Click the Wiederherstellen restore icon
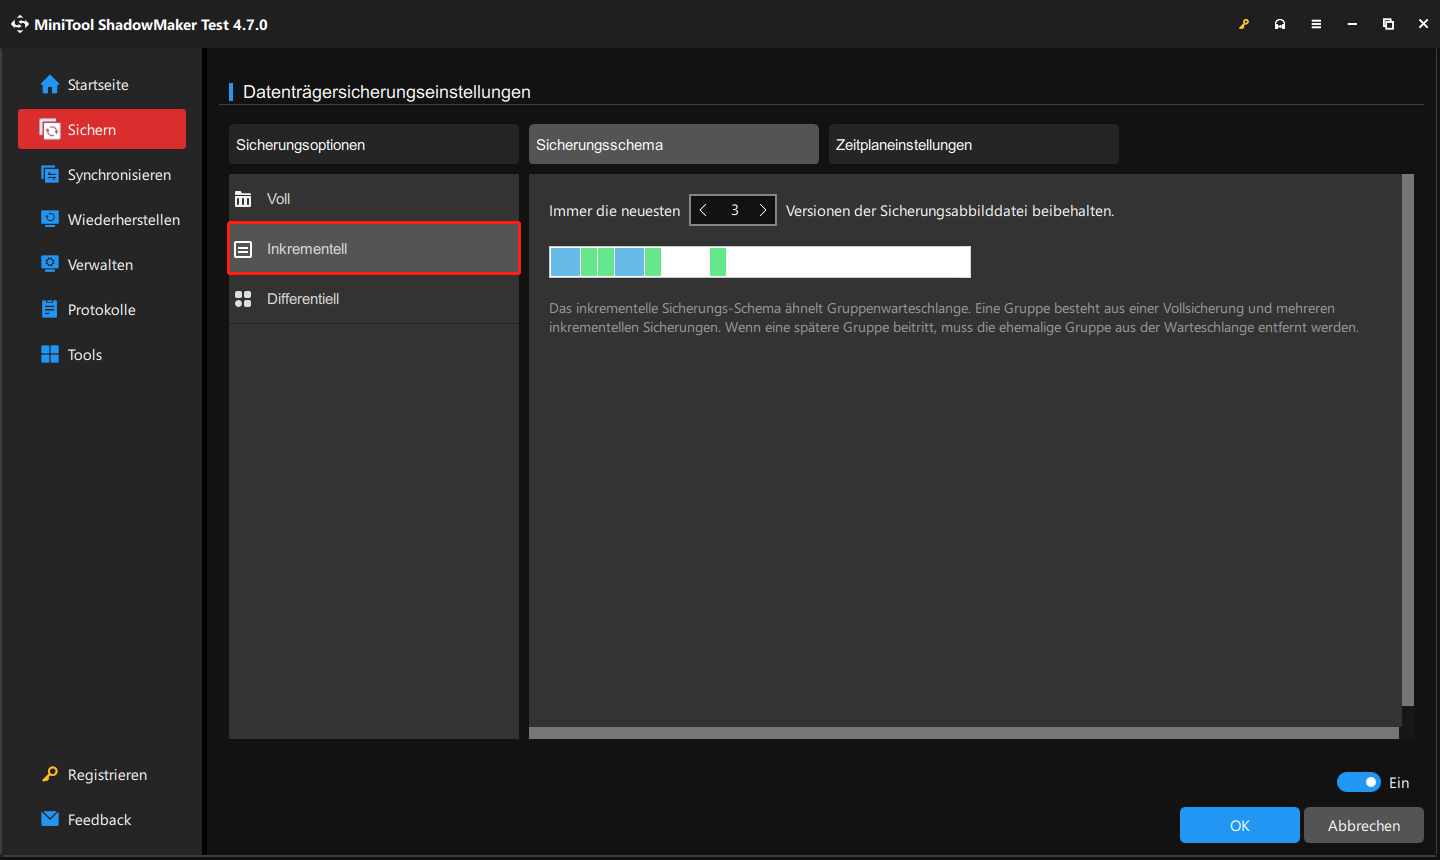 tap(50, 219)
